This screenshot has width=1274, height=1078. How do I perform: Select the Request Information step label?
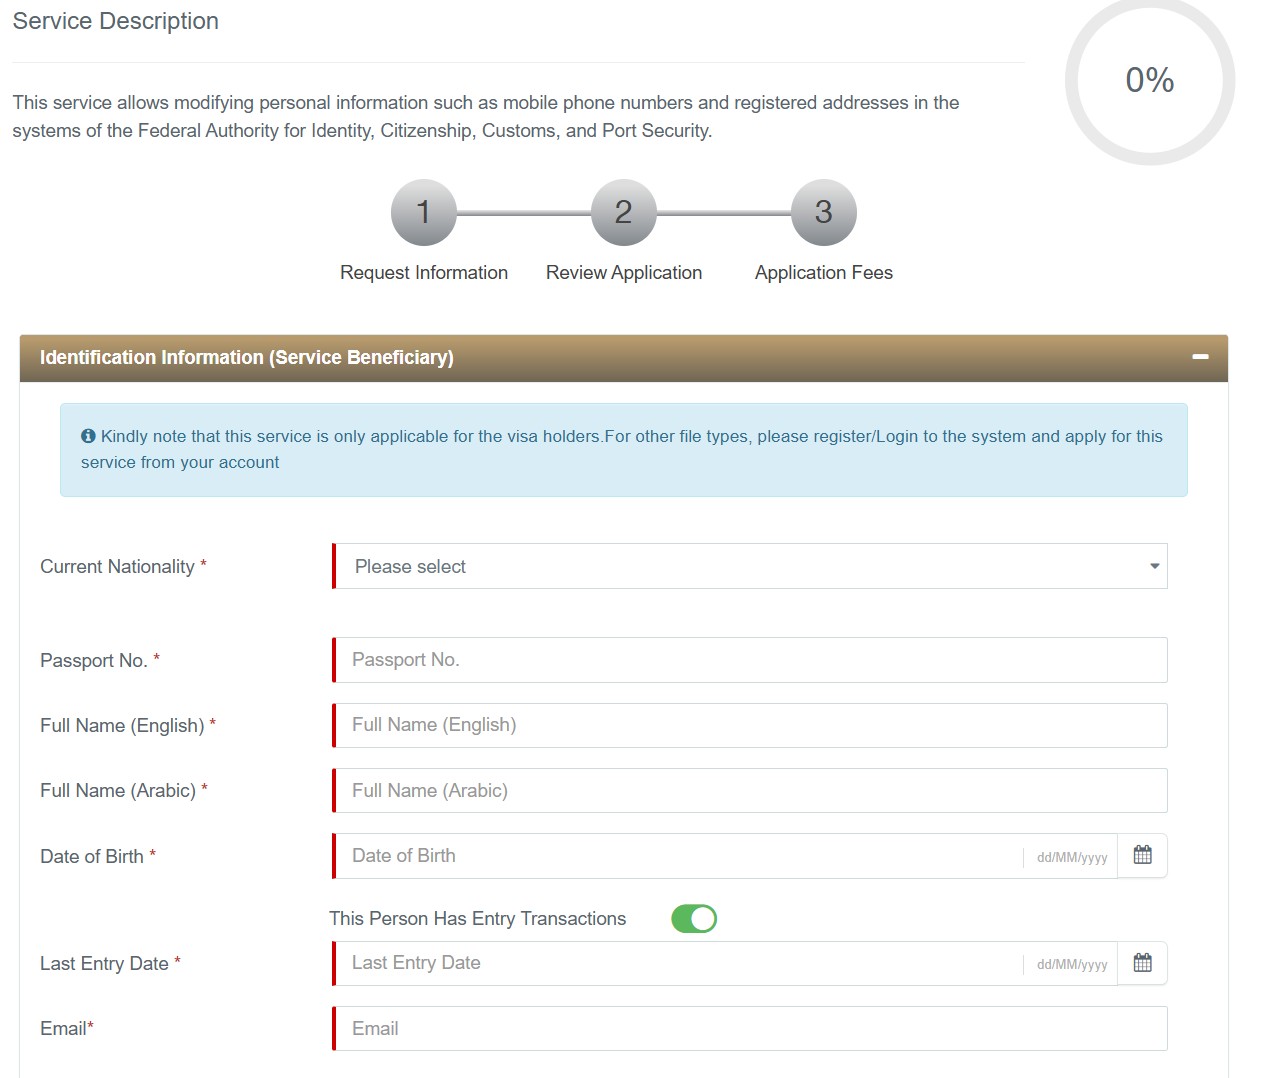tap(423, 272)
